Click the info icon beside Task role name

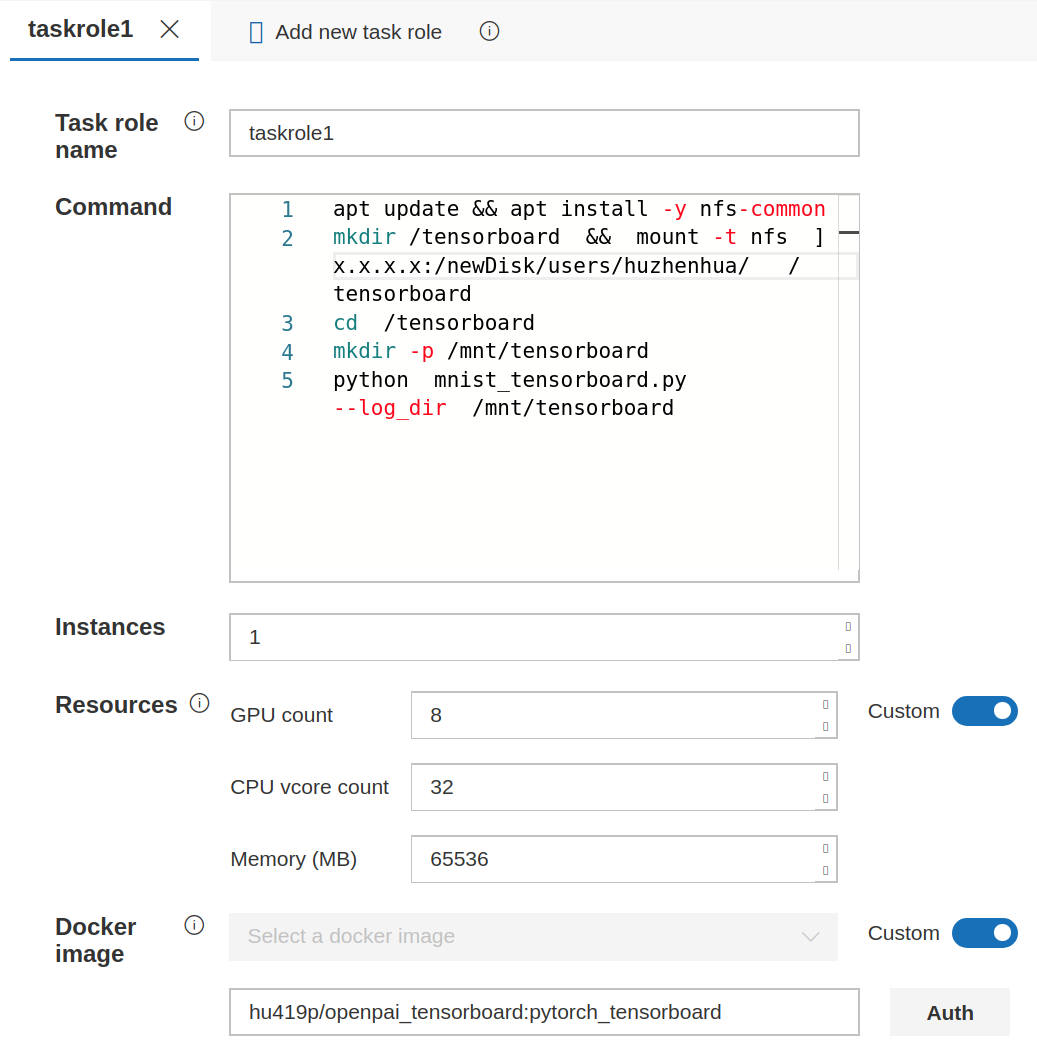click(x=194, y=120)
